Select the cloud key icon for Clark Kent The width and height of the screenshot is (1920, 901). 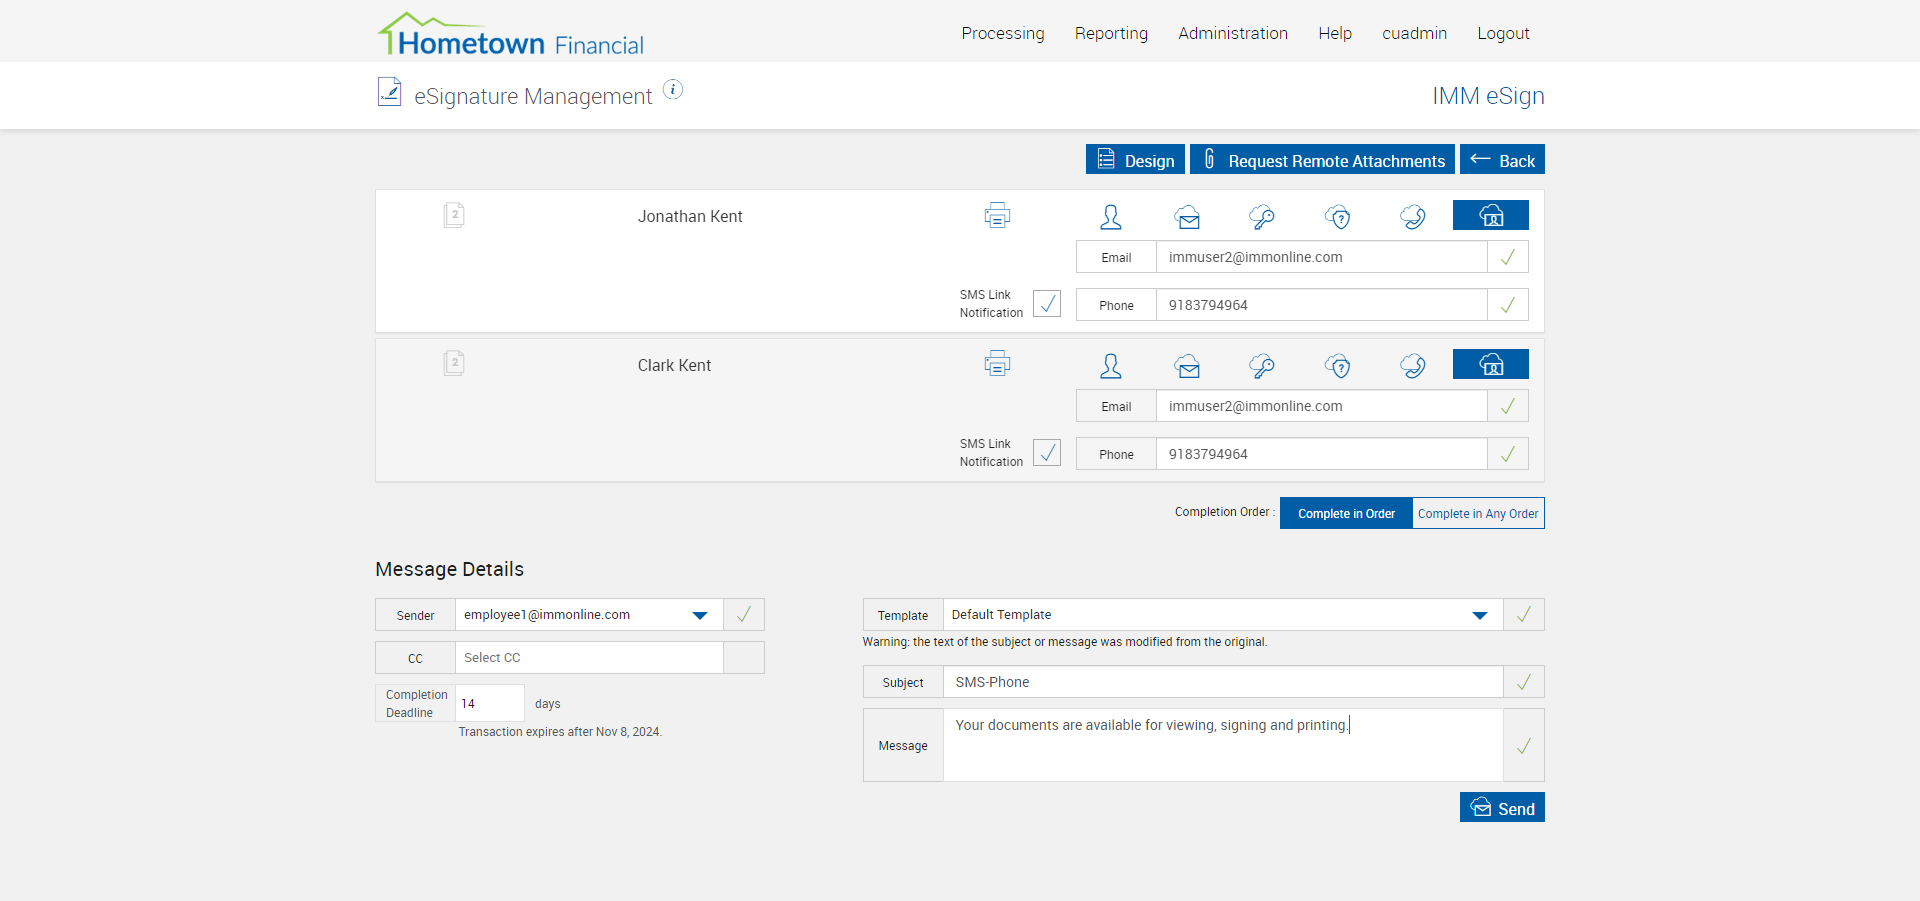click(x=1262, y=366)
